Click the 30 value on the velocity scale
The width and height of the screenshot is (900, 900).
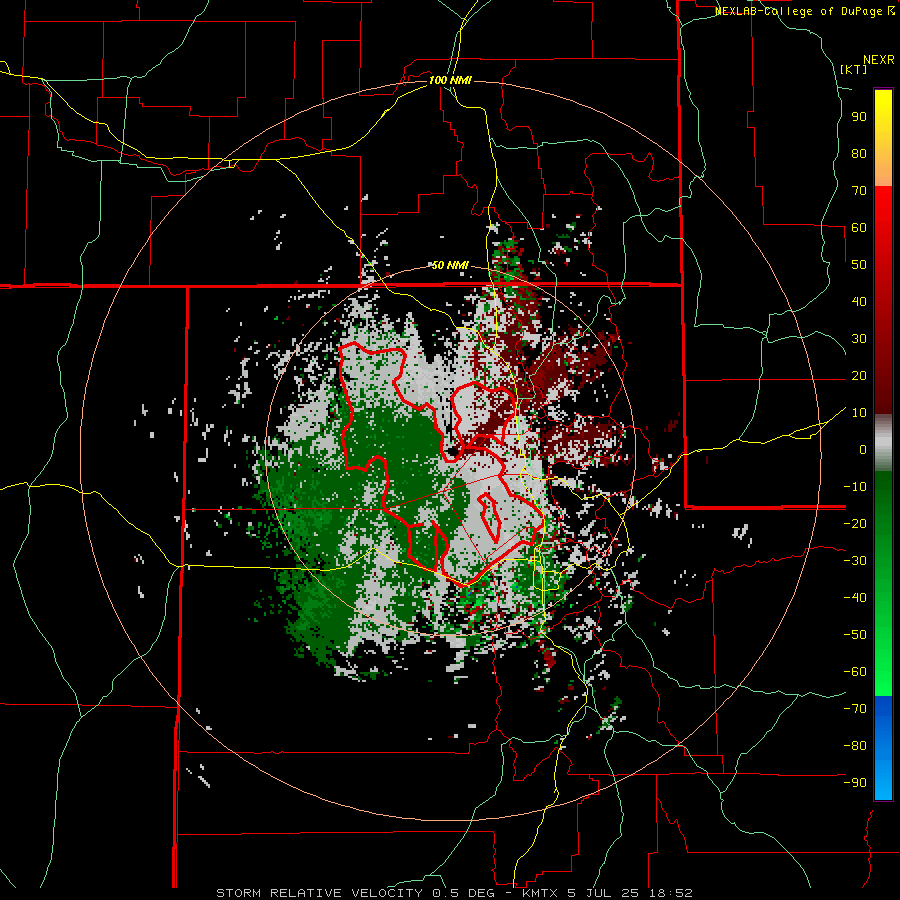pos(859,339)
